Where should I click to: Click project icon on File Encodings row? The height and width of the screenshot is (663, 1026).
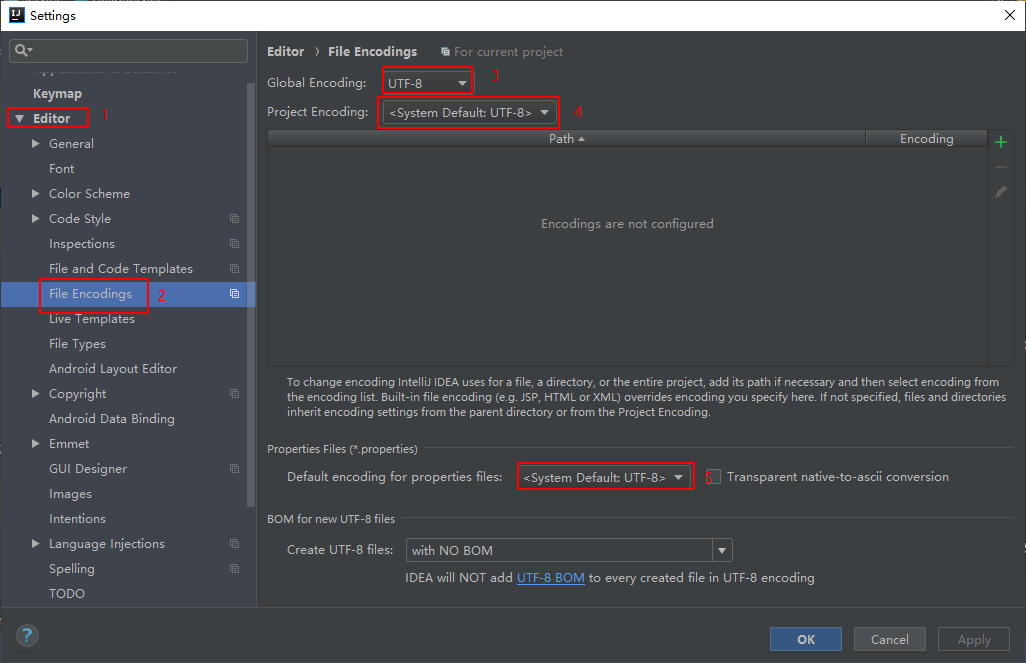click(234, 294)
